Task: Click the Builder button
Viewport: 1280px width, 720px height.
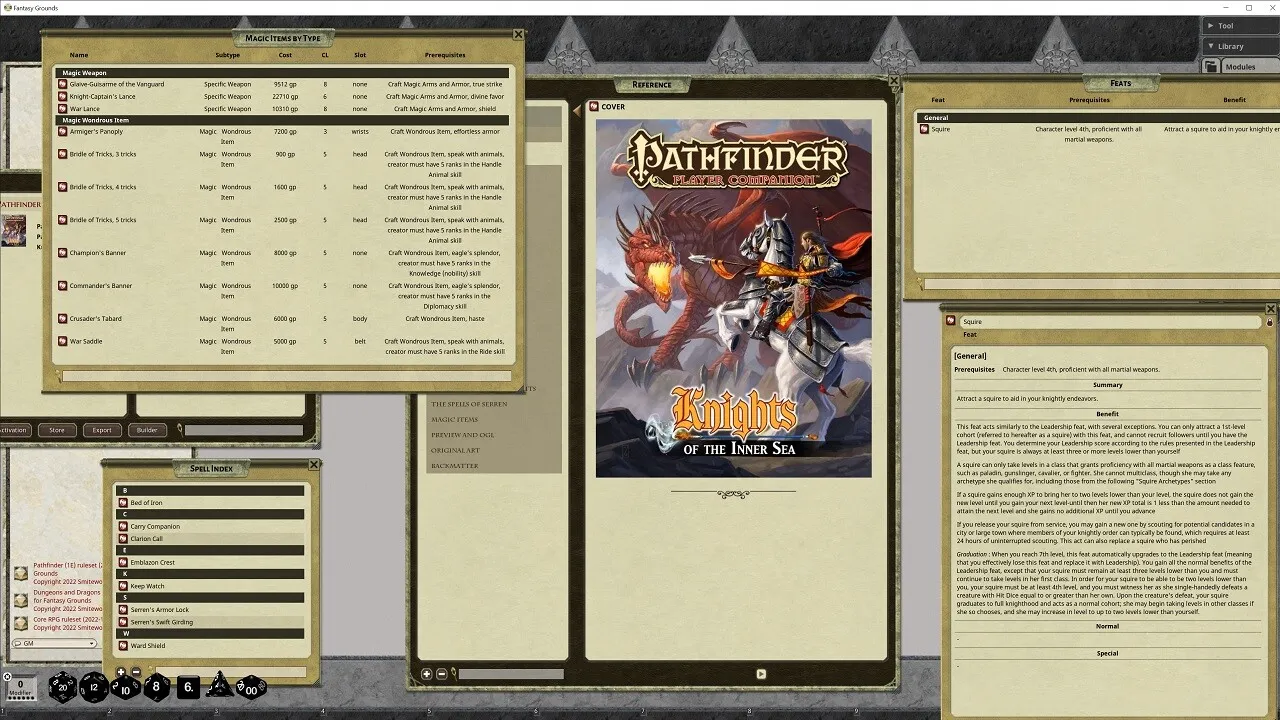Action: coord(147,430)
